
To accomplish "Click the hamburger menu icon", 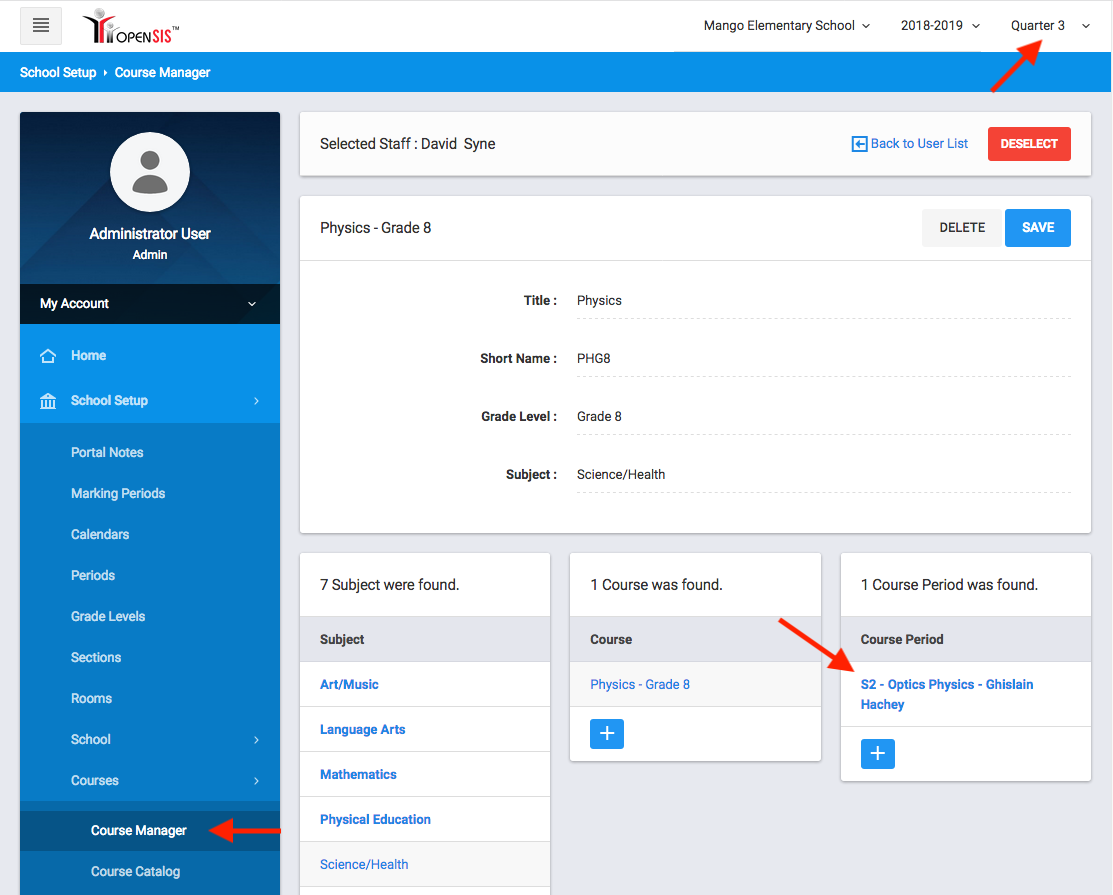I will (41, 26).
